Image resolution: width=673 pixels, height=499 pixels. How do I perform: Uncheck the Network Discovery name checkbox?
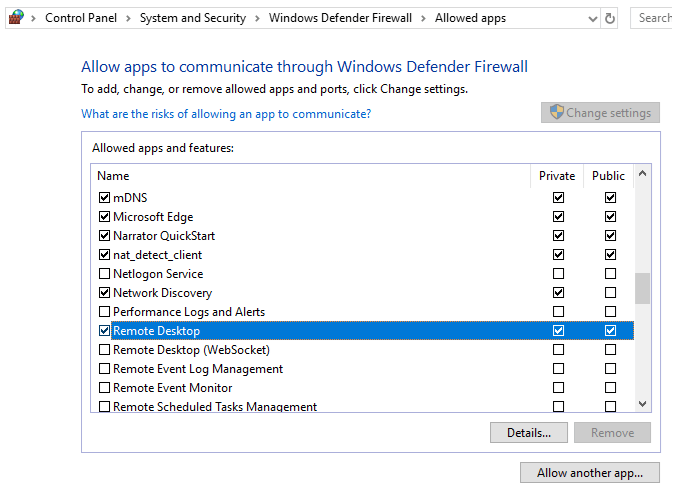[x=104, y=293]
